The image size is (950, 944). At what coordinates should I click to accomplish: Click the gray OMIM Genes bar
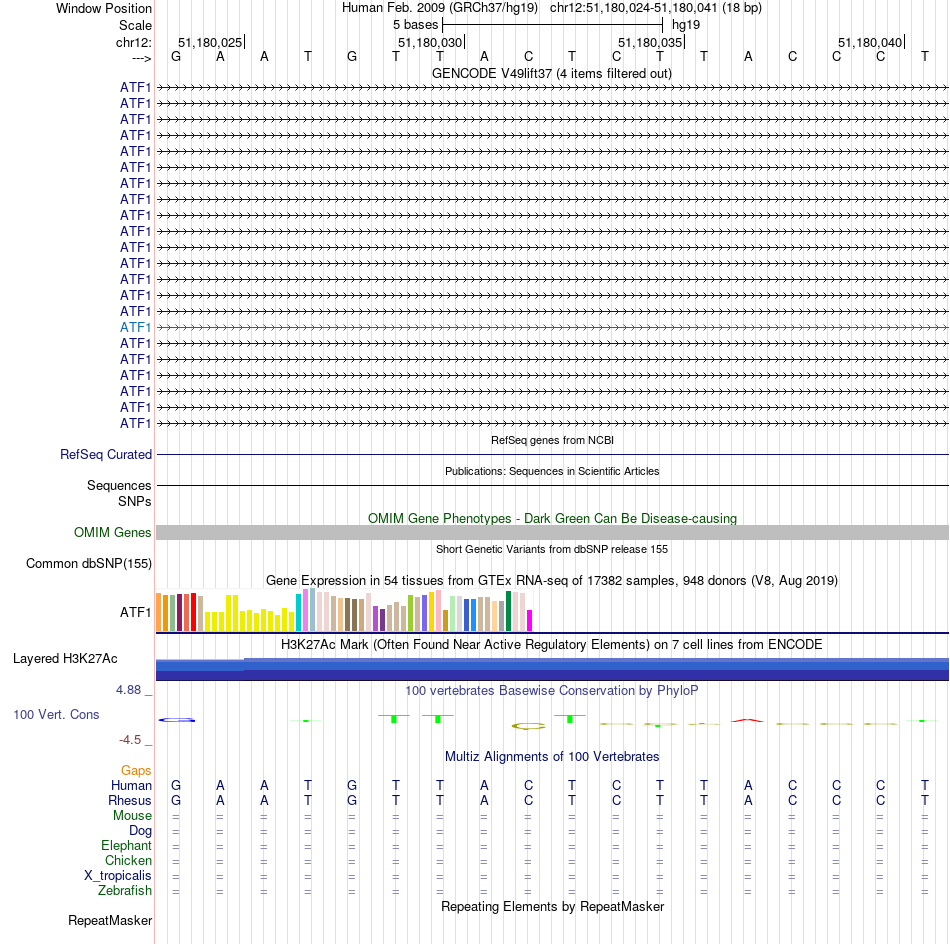pos(553,533)
